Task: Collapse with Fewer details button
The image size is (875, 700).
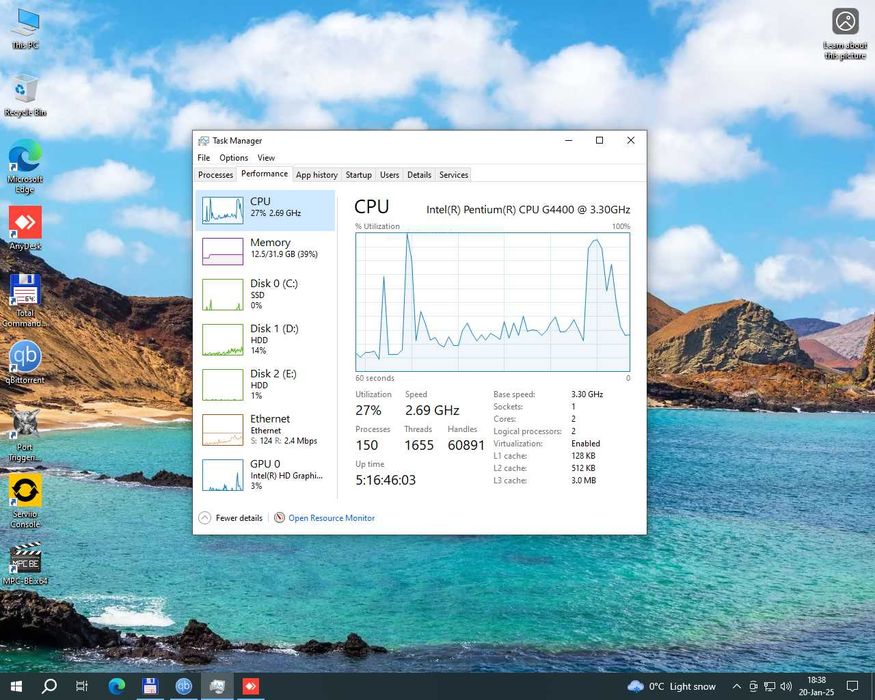Action: click(230, 518)
